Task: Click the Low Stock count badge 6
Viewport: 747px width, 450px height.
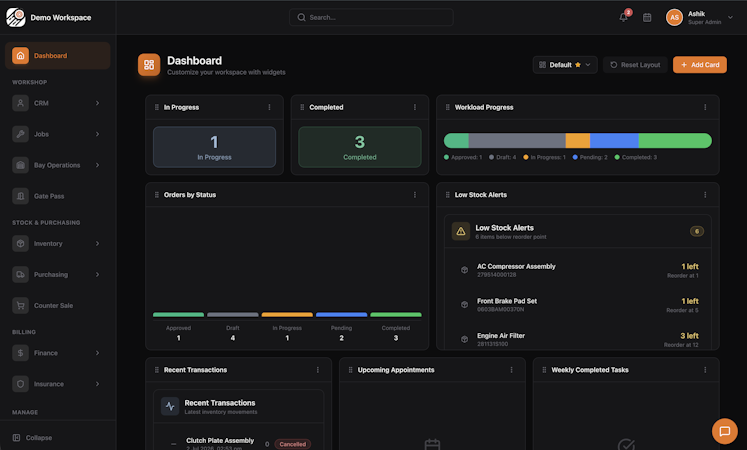Action: pyautogui.click(x=697, y=231)
